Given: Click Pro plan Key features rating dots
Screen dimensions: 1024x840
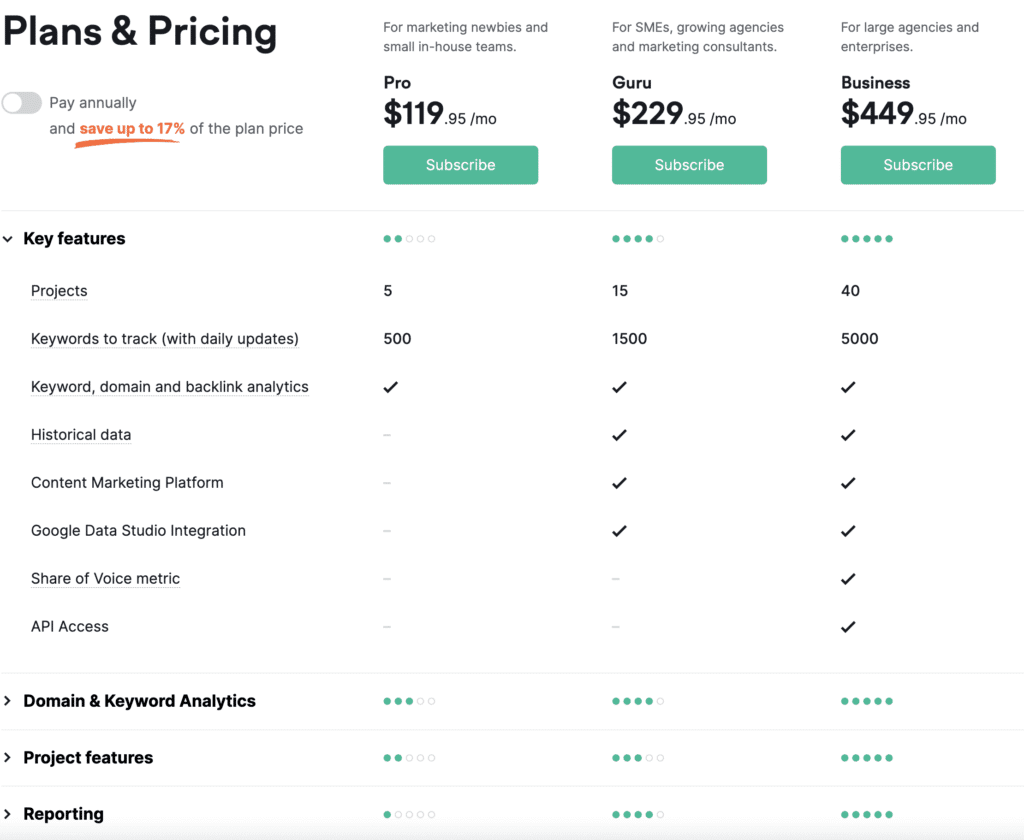Looking at the screenshot, I should [x=409, y=239].
